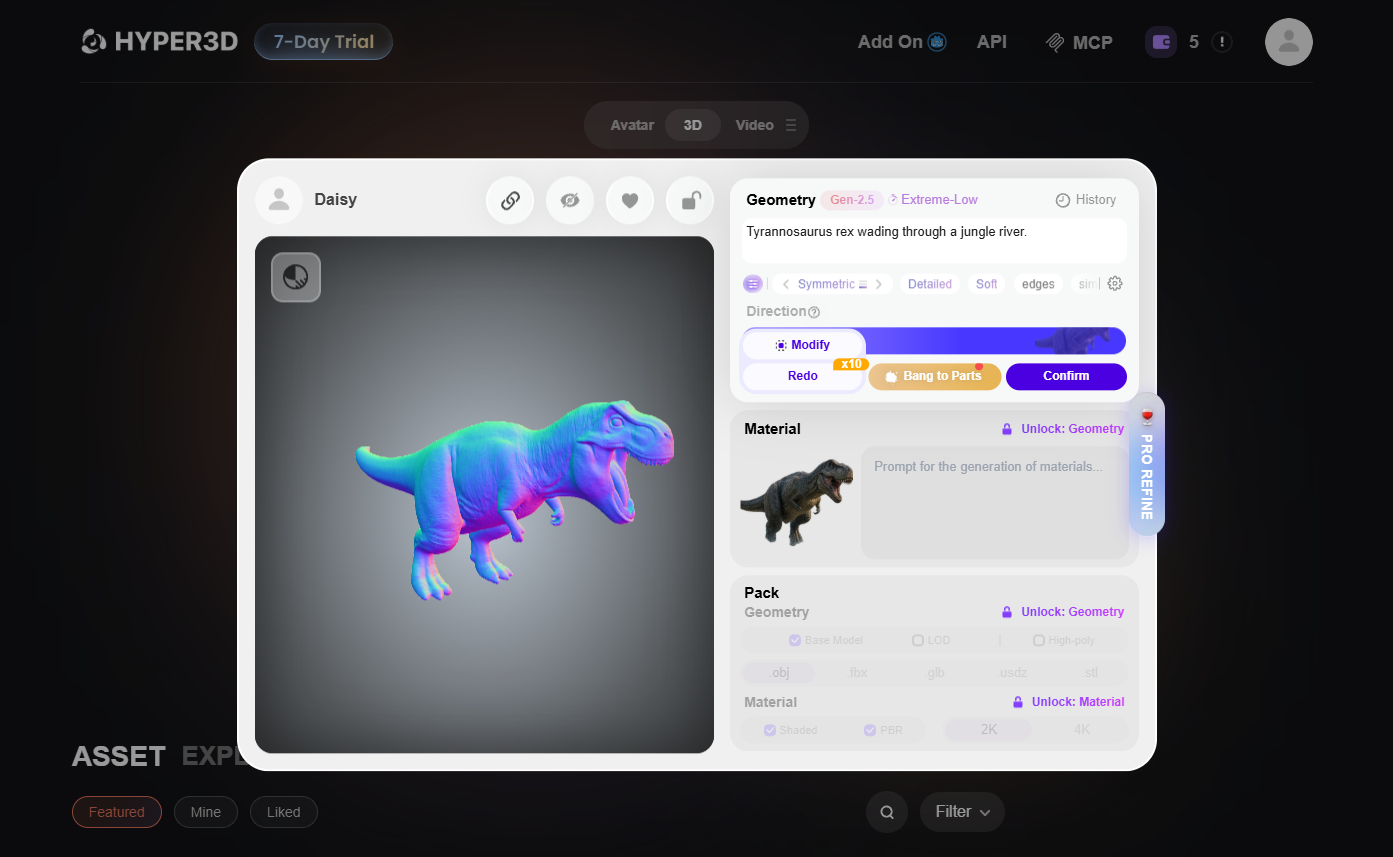Viewport: 1393px width, 857px height.
Task: Copy share link with the chain icon
Action: pos(510,200)
